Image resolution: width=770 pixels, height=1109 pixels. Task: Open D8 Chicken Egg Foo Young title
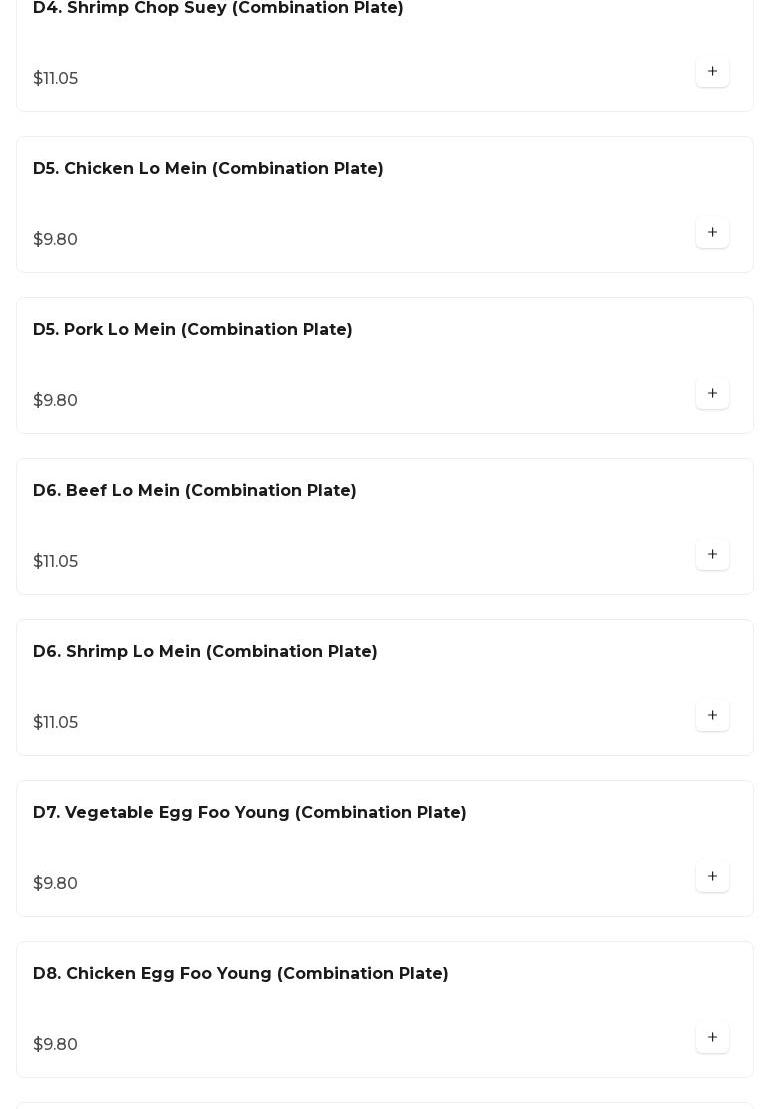[241, 974]
